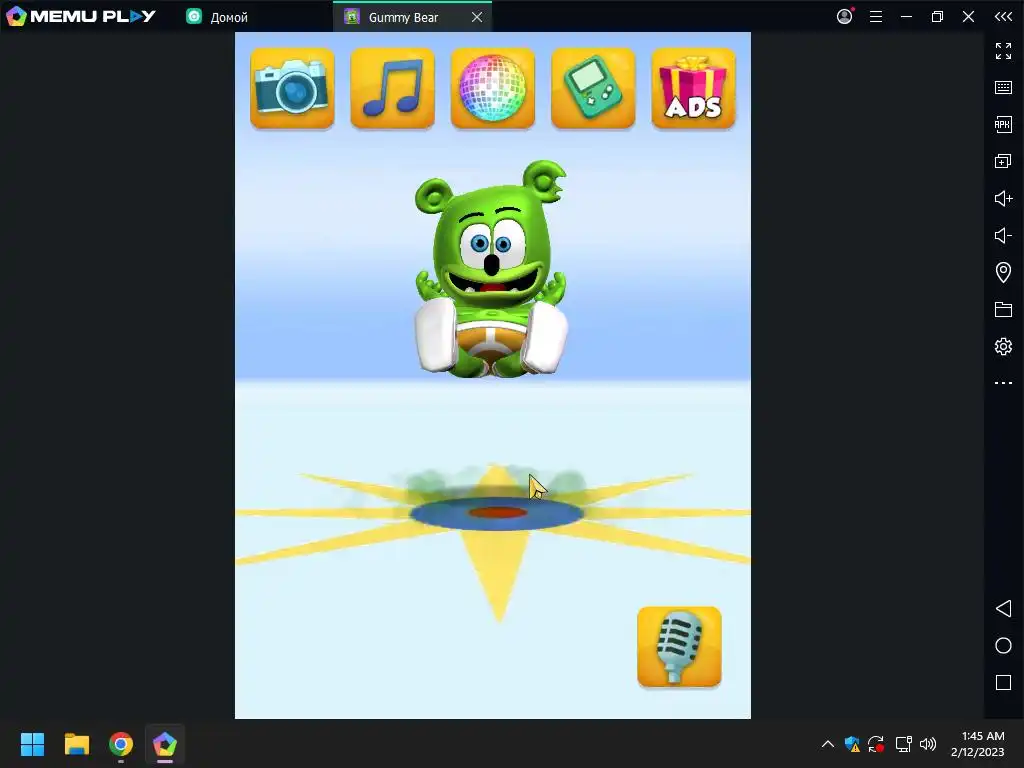
Task: Open the GPS location pin tool
Action: tap(1003, 272)
